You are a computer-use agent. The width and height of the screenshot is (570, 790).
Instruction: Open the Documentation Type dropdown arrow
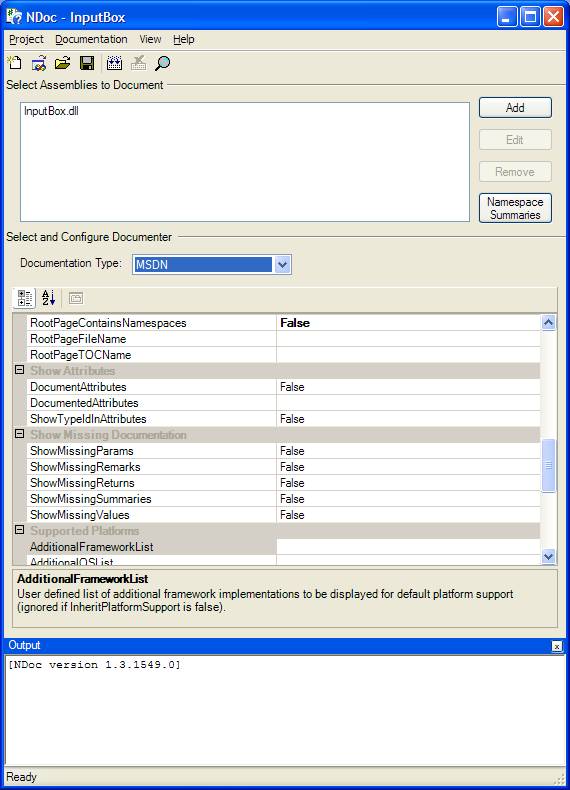pos(282,265)
